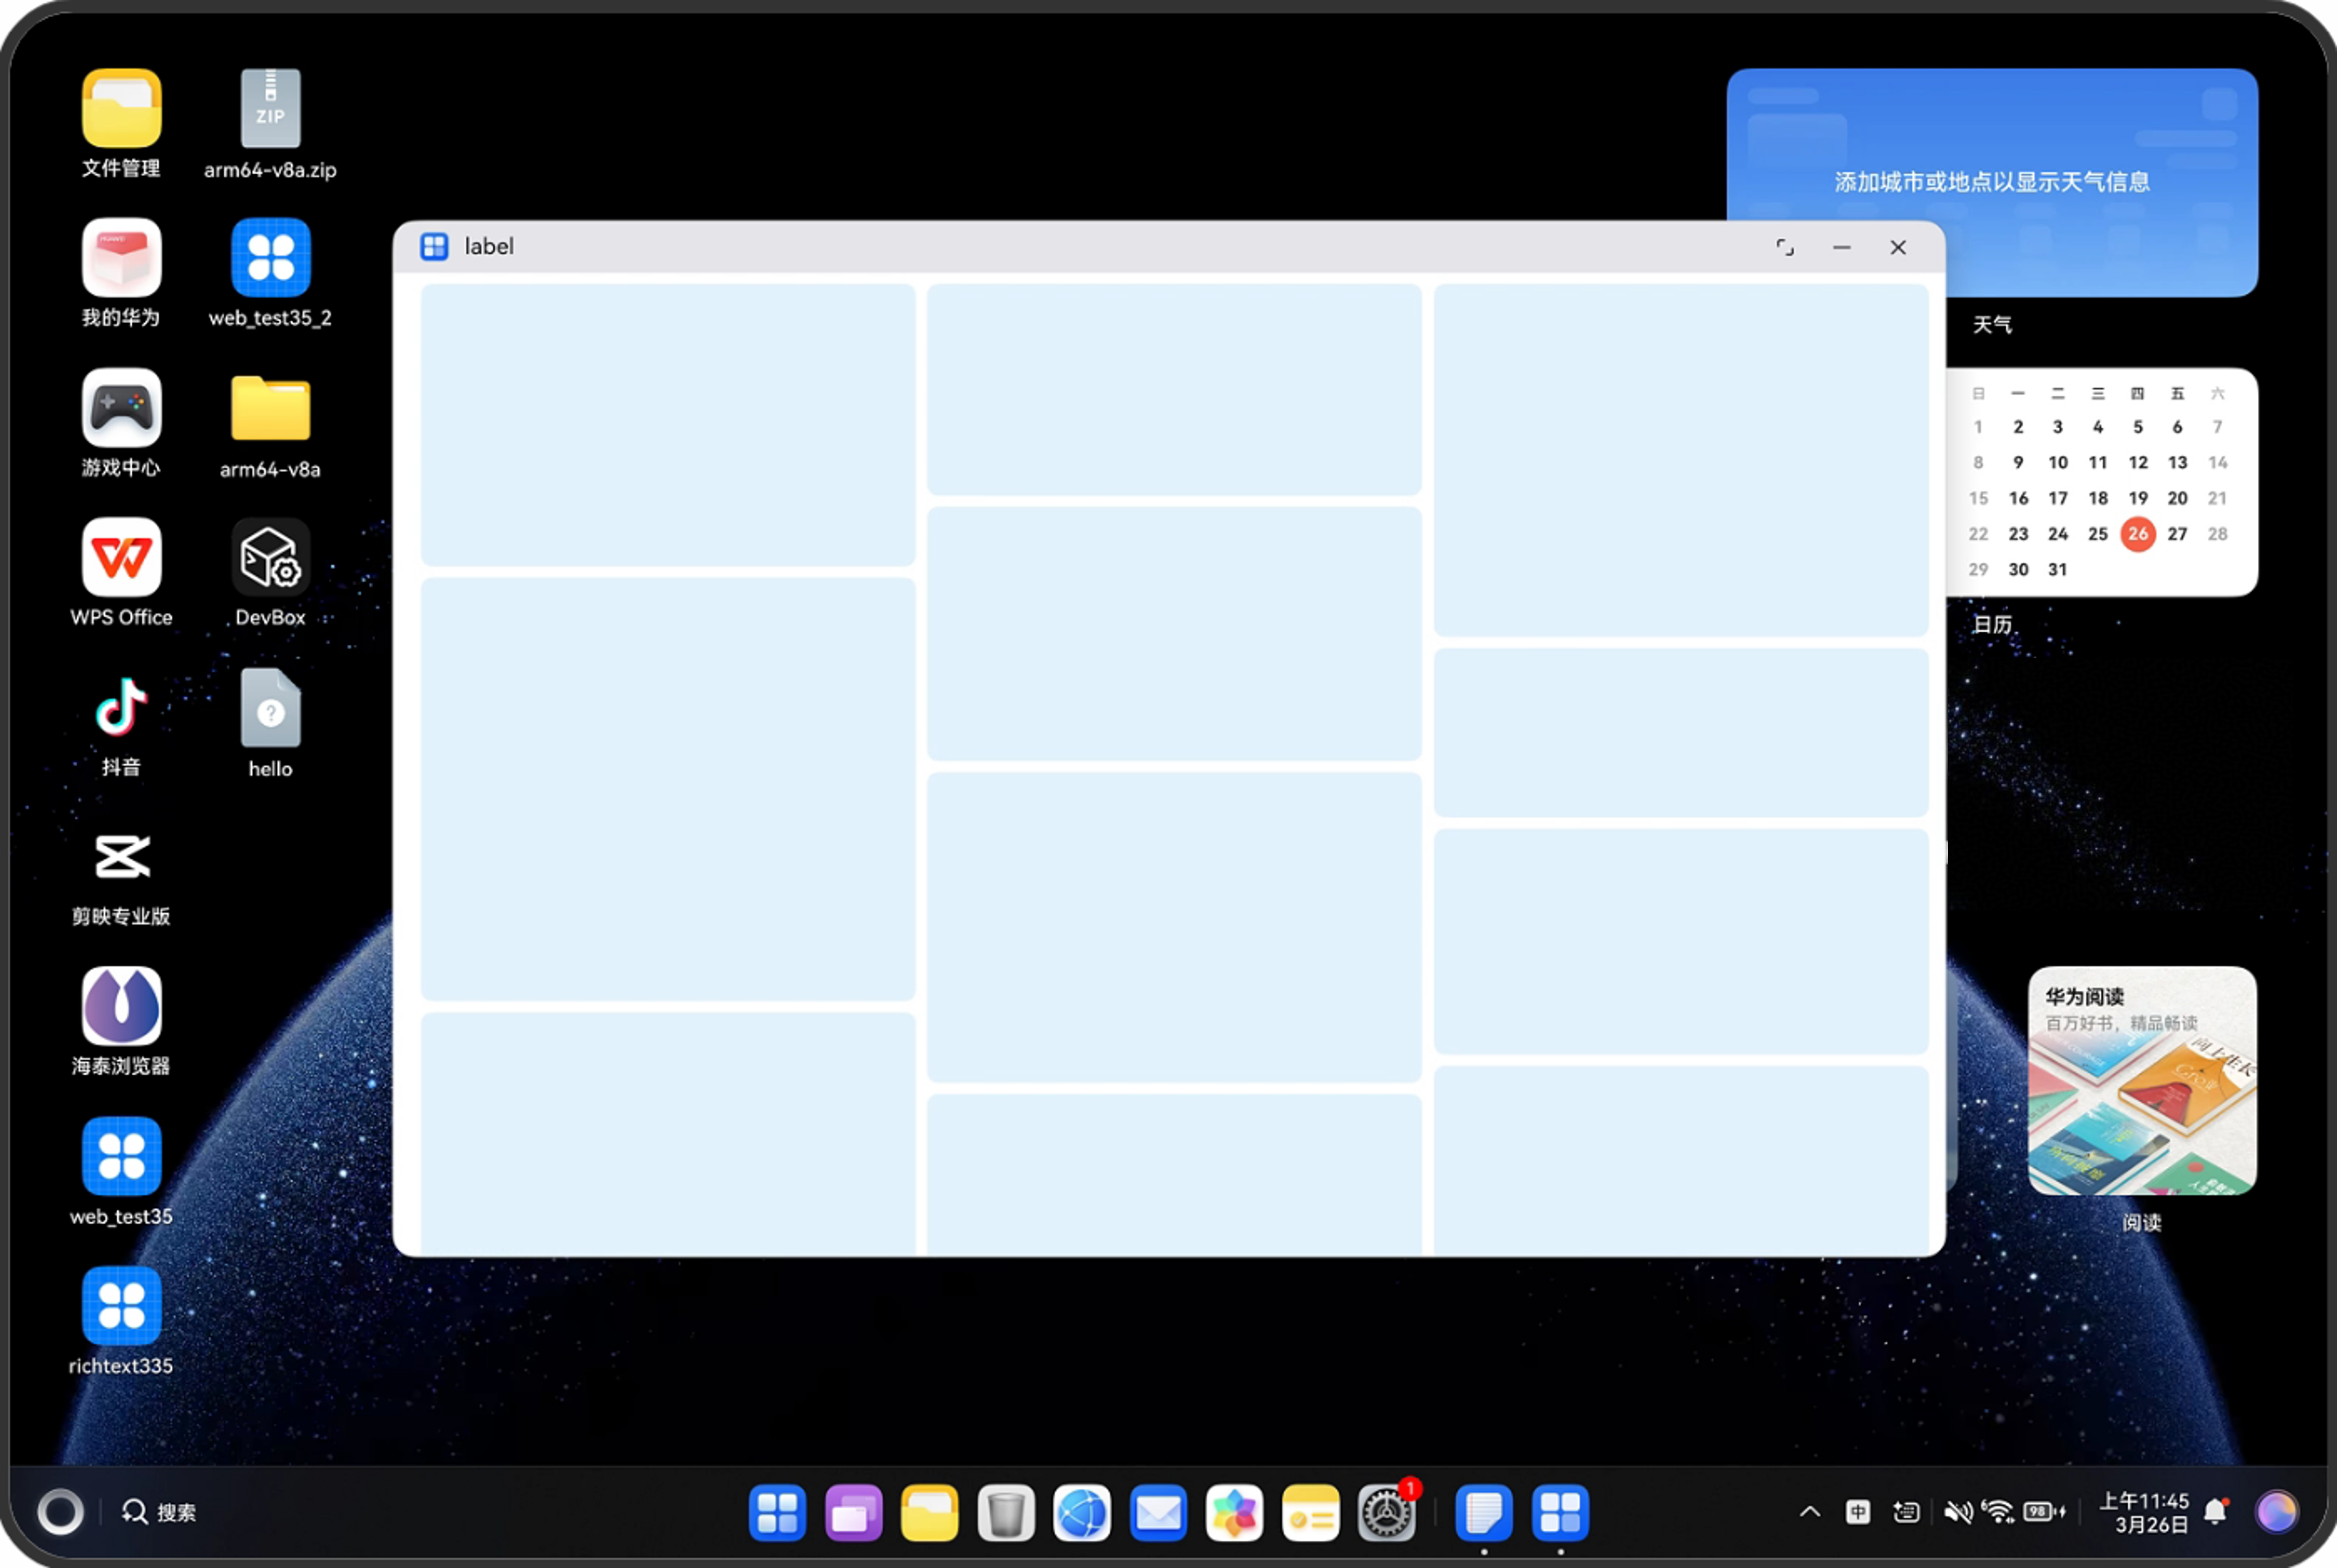Viewport: 2337px width, 1568px height.
Task: Launch the DevBox desktop app
Action: (270, 557)
